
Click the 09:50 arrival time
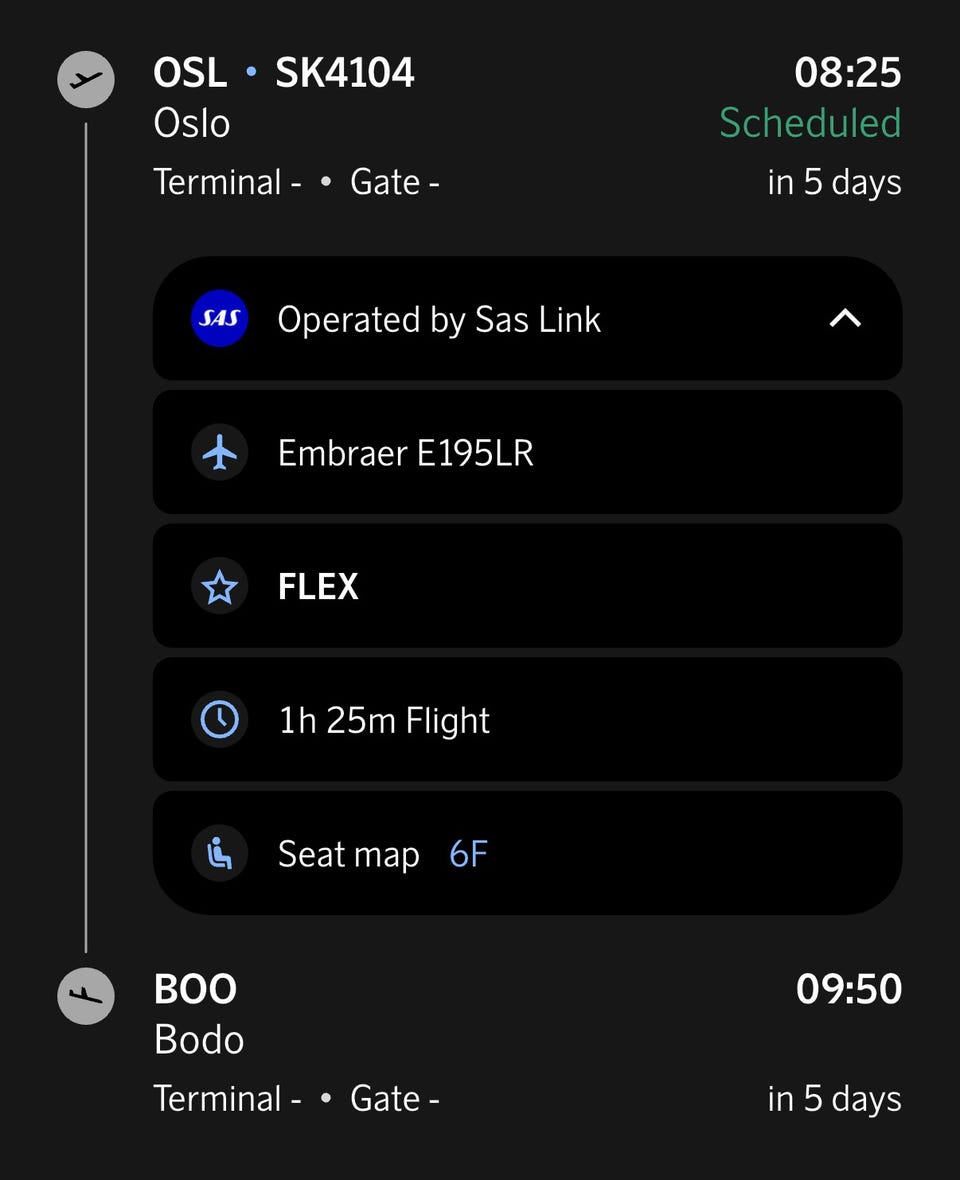(x=849, y=989)
